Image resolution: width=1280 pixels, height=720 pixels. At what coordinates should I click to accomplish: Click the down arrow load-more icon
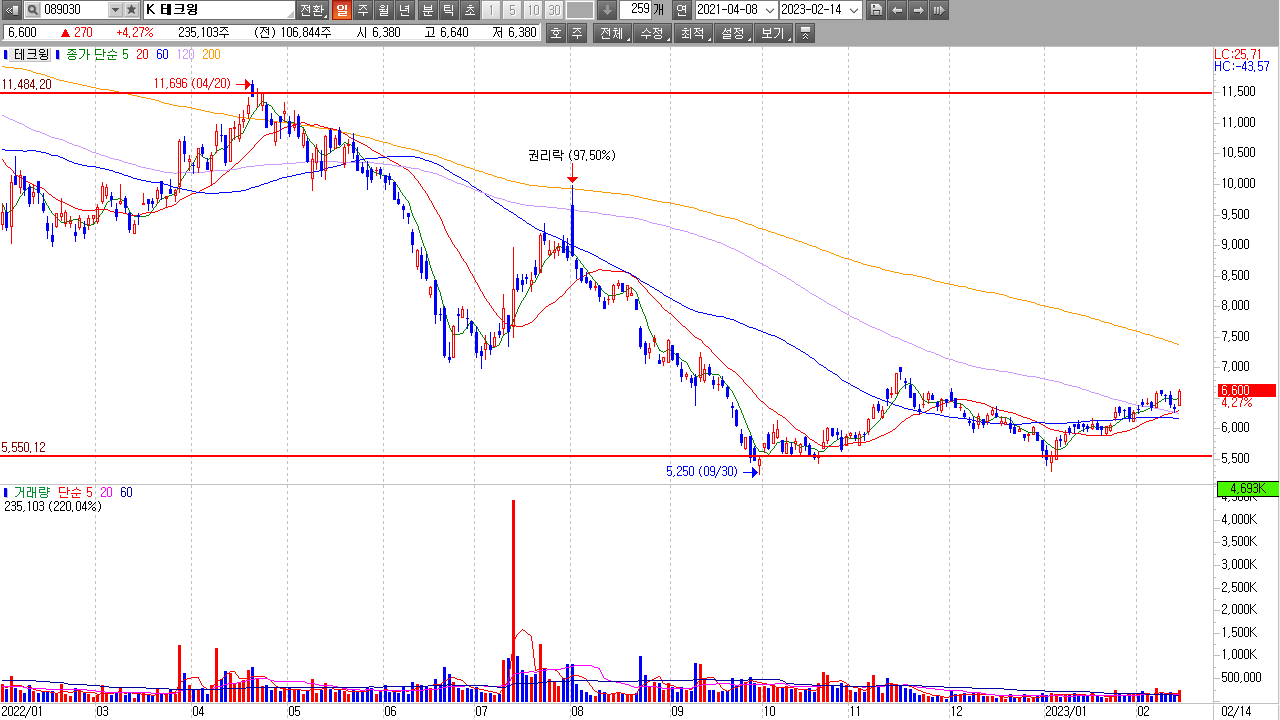pos(607,10)
